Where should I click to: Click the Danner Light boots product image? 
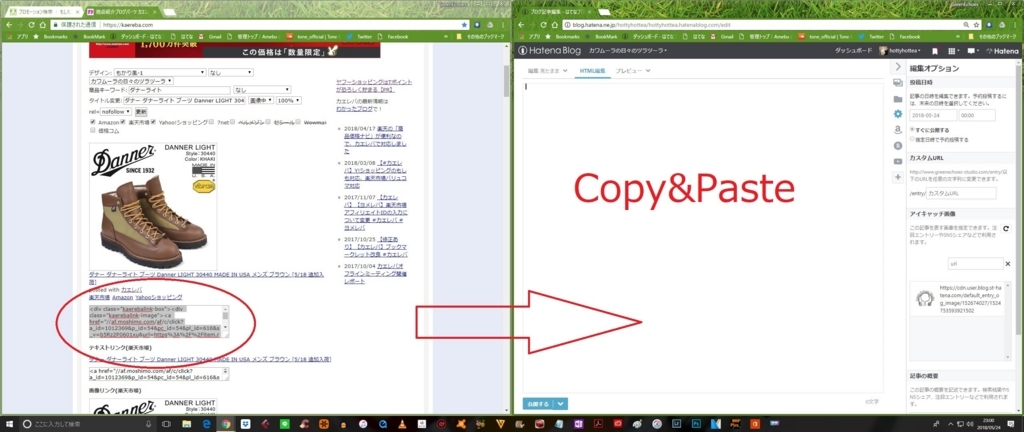(x=153, y=206)
